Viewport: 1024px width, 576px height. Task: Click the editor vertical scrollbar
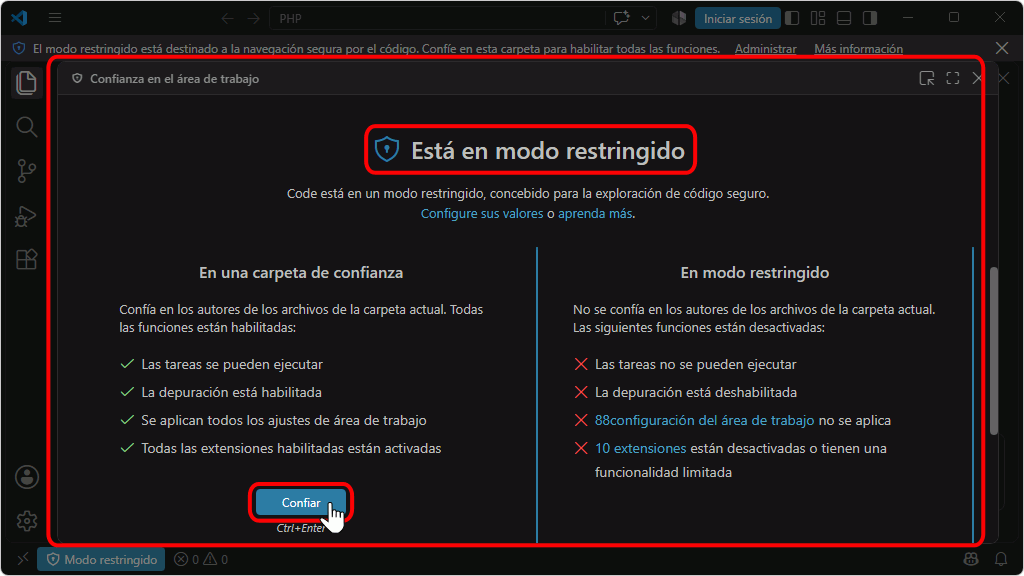pos(993,351)
